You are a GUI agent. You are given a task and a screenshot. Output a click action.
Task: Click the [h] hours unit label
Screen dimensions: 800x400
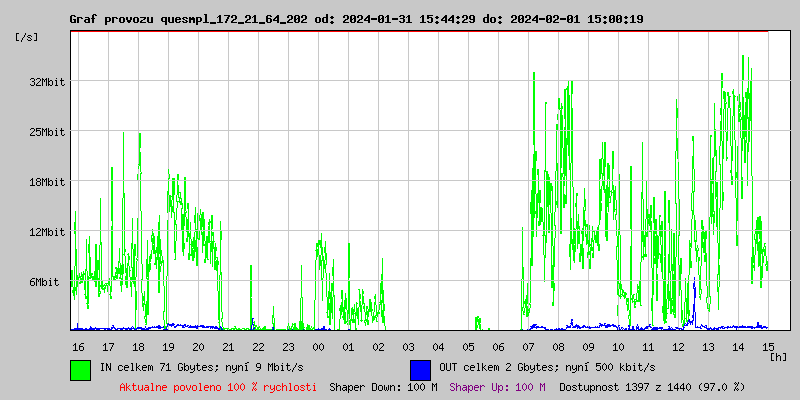coord(780,356)
